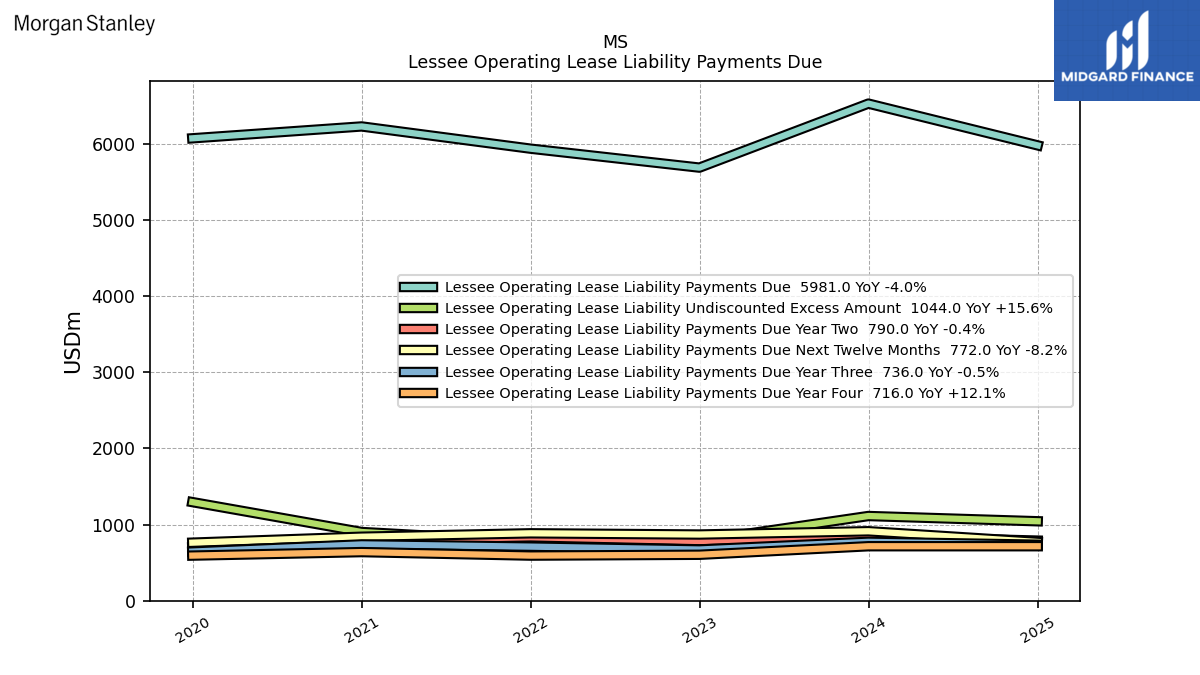Viewport: 1200px width, 675px height.
Task: Click the yellow legend swatch for Next Twelve Months
Action: (x=418, y=350)
